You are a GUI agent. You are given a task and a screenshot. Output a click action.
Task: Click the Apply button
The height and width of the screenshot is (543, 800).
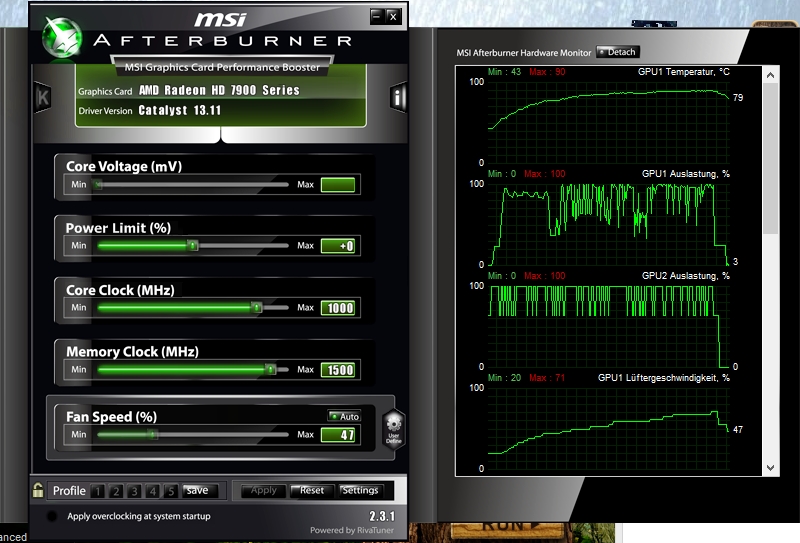click(263, 490)
